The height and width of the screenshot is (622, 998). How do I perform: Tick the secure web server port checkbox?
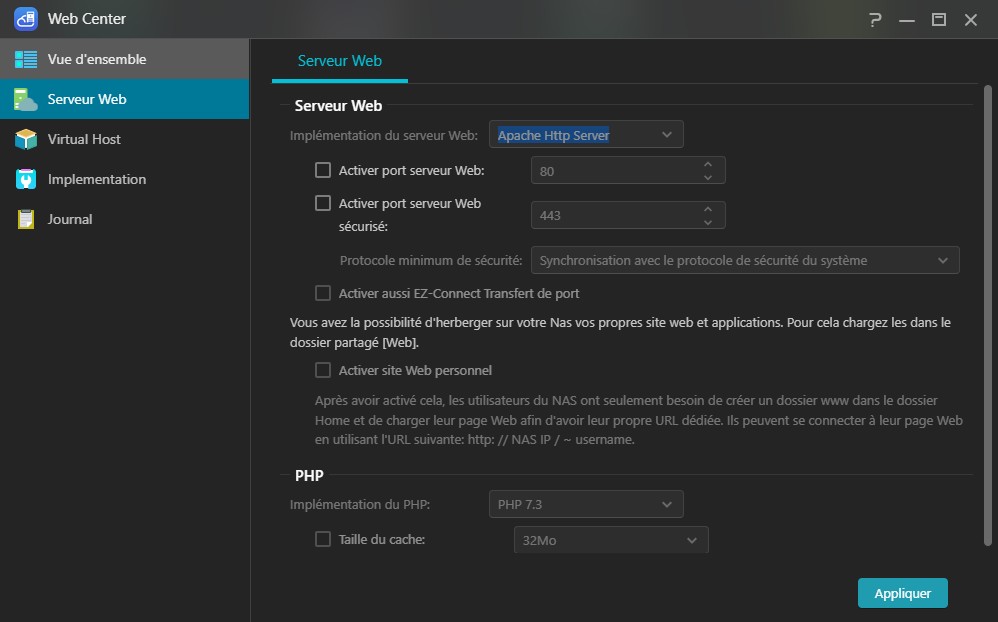coord(323,203)
